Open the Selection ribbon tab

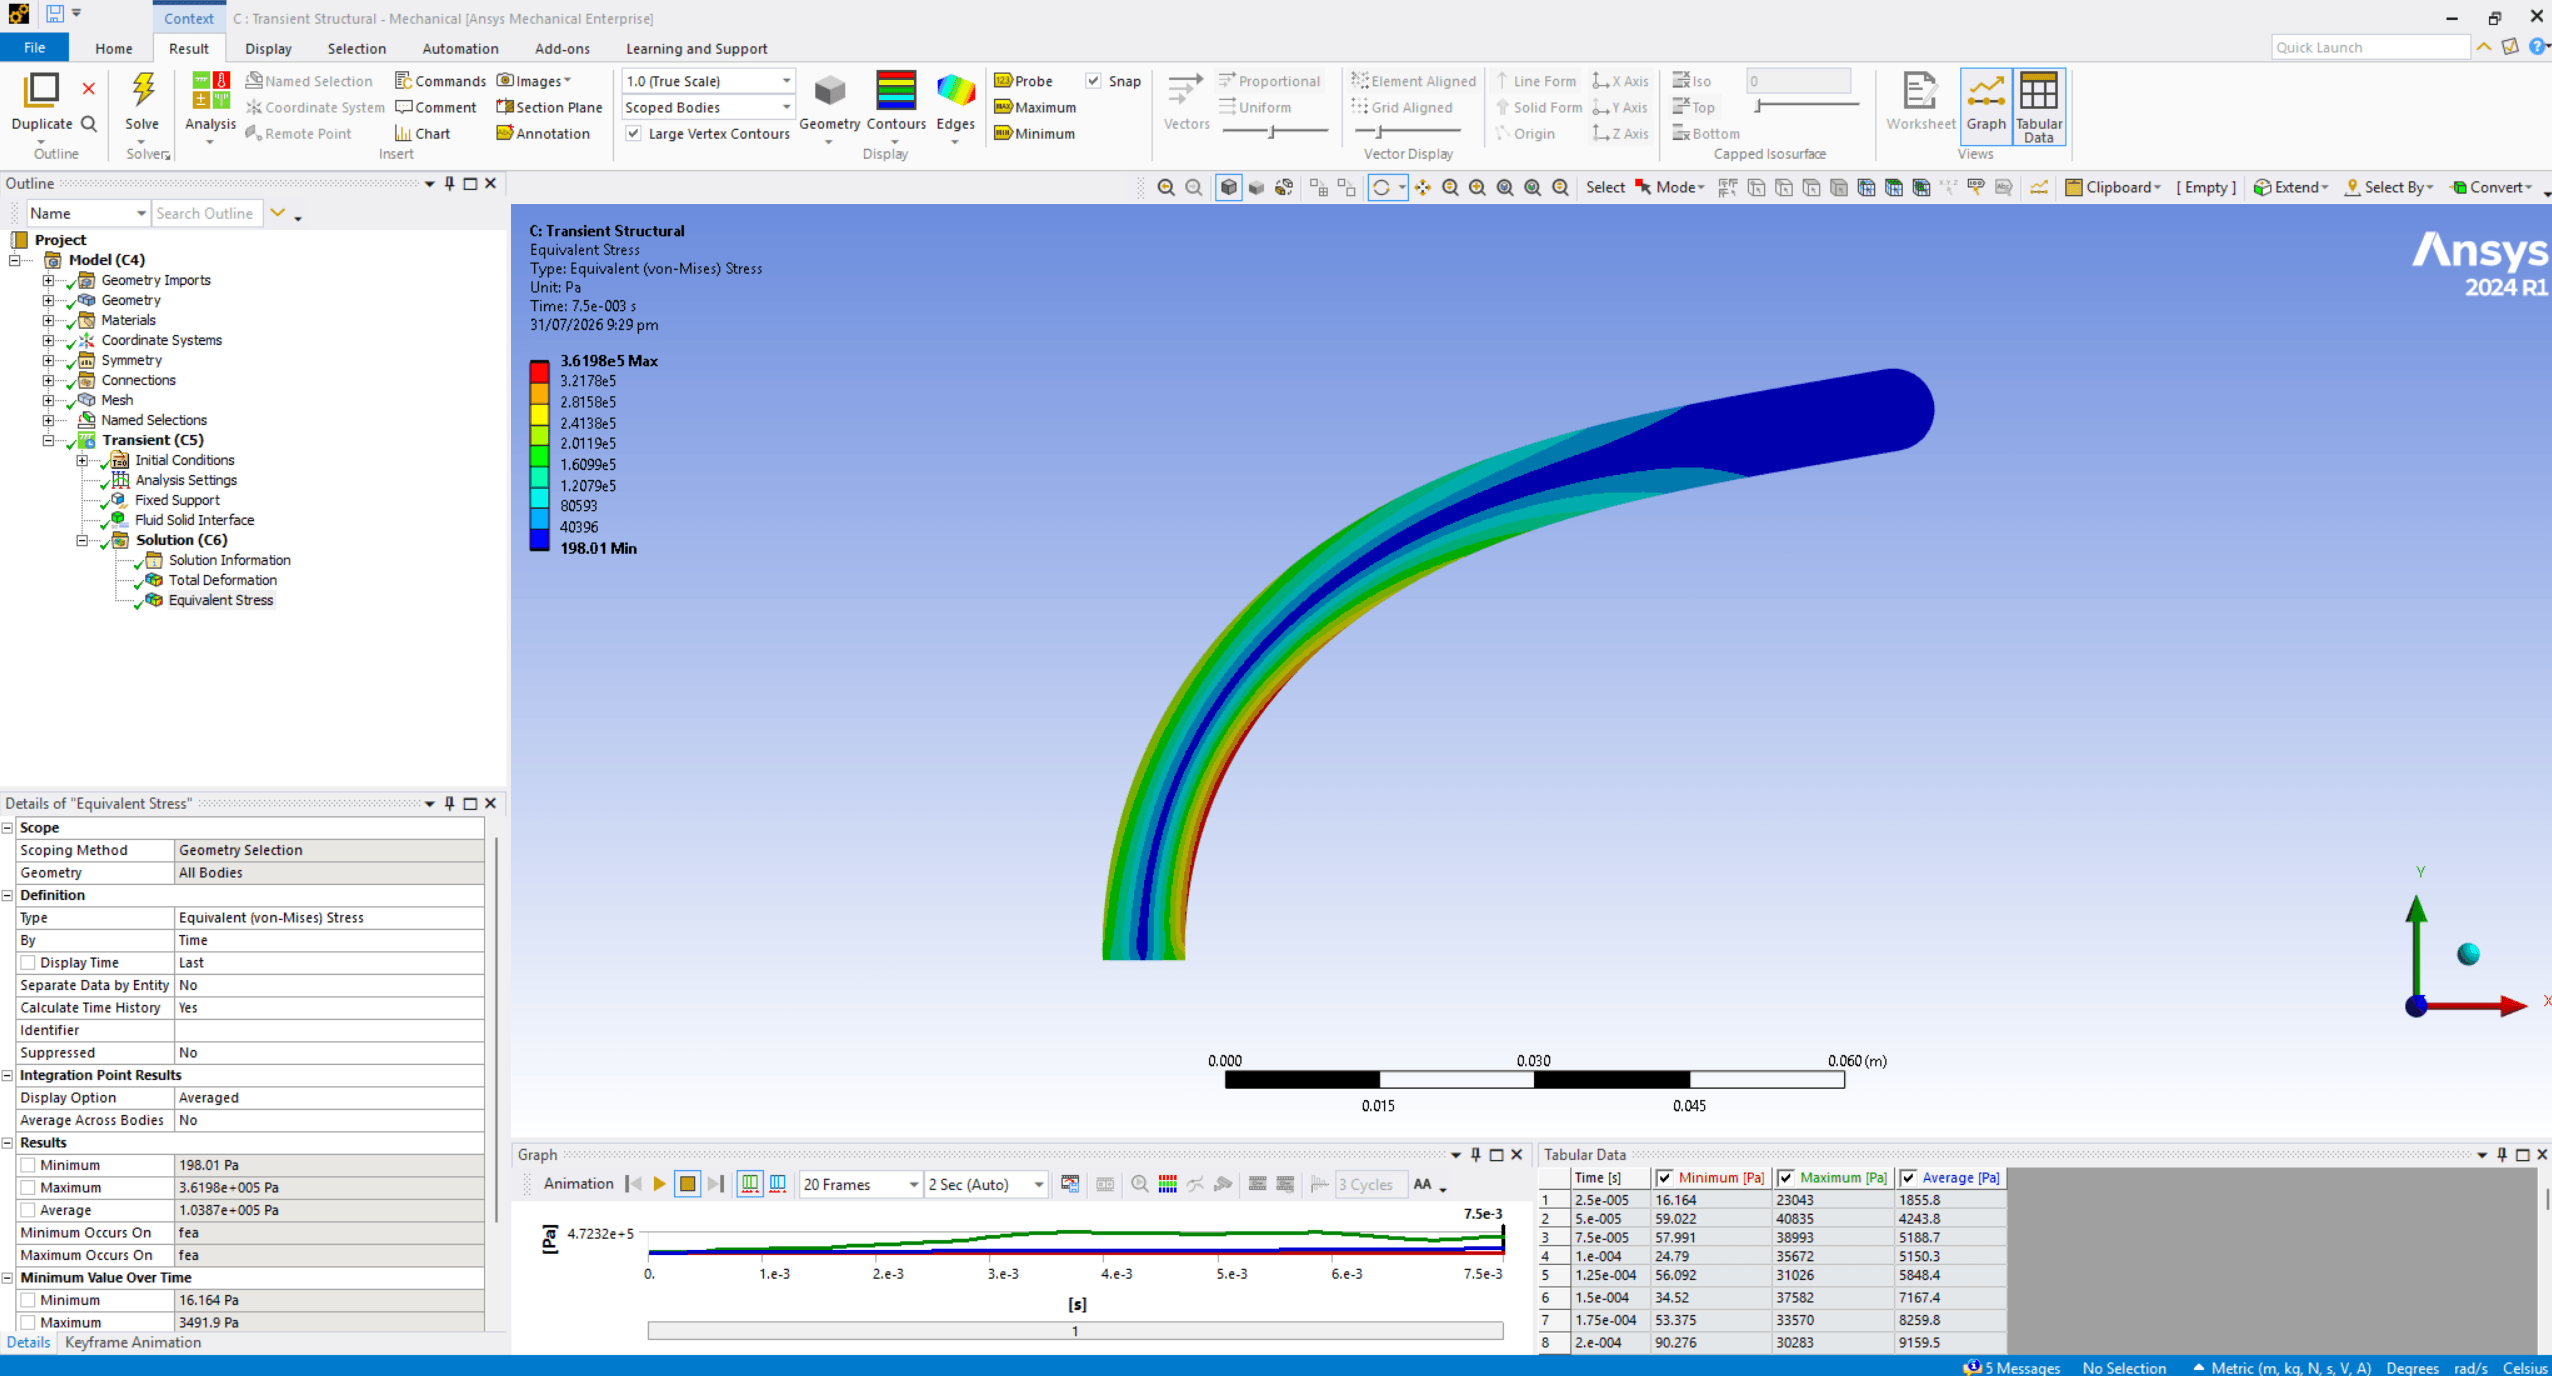[x=356, y=48]
